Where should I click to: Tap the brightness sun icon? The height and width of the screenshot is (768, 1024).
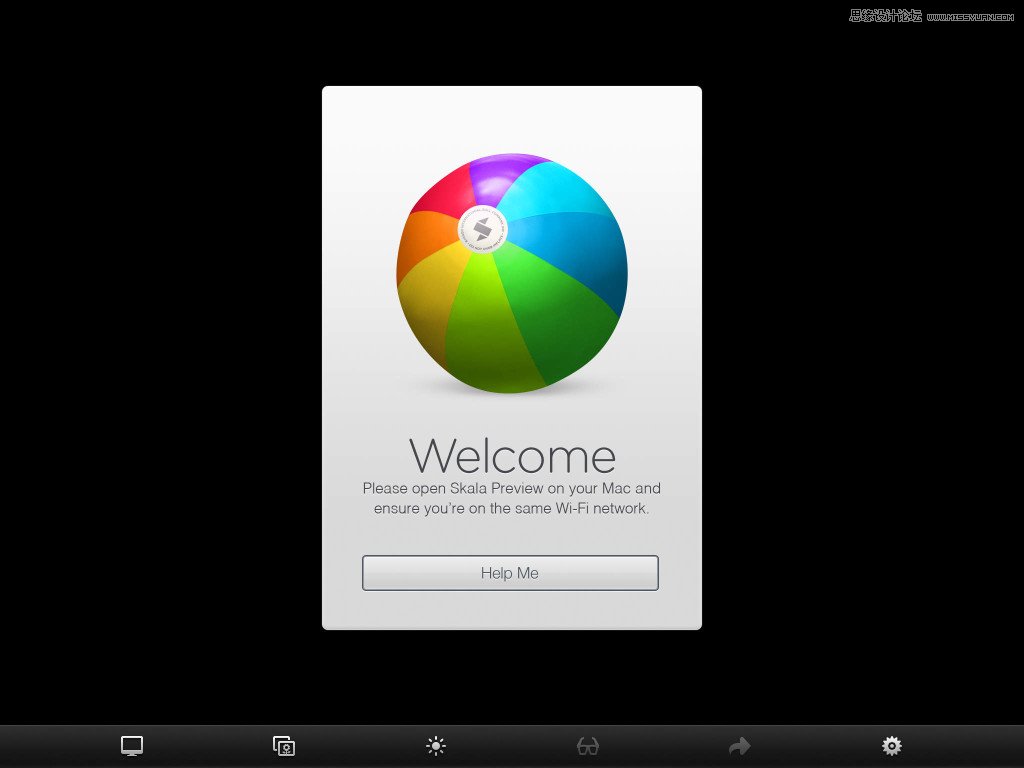tap(436, 746)
